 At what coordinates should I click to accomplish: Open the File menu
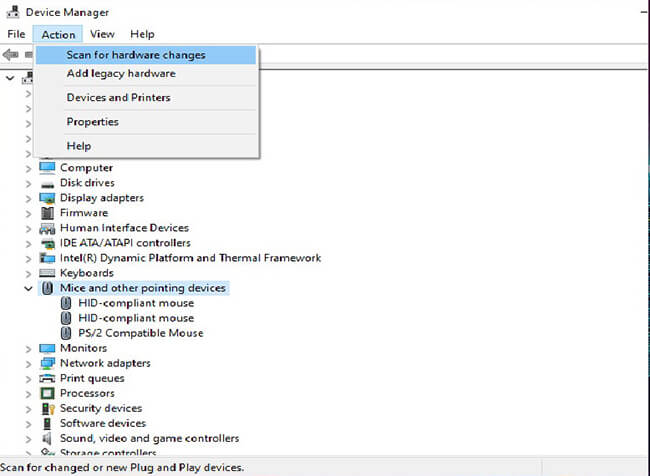(x=16, y=34)
